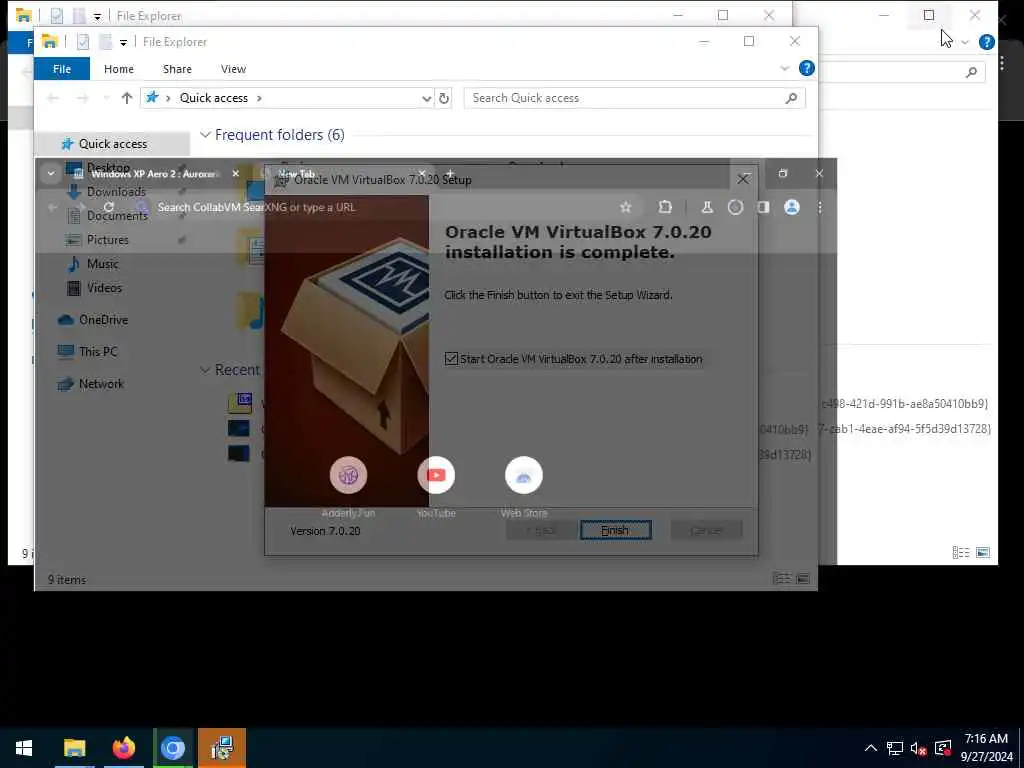Image resolution: width=1024 pixels, height=768 pixels.
Task: Select Music in navigation pane
Action: point(103,264)
